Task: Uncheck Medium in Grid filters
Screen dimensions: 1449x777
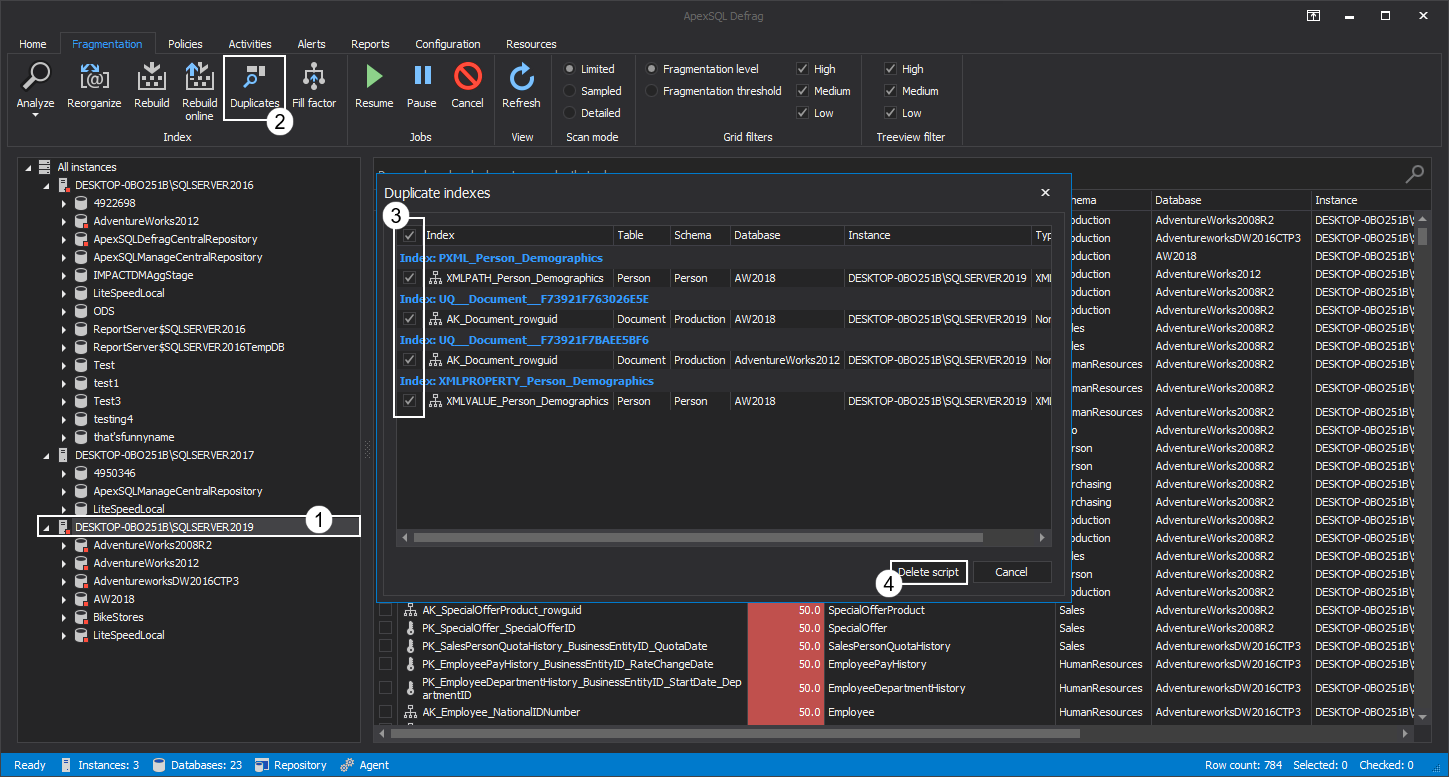Action: (801, 90)
